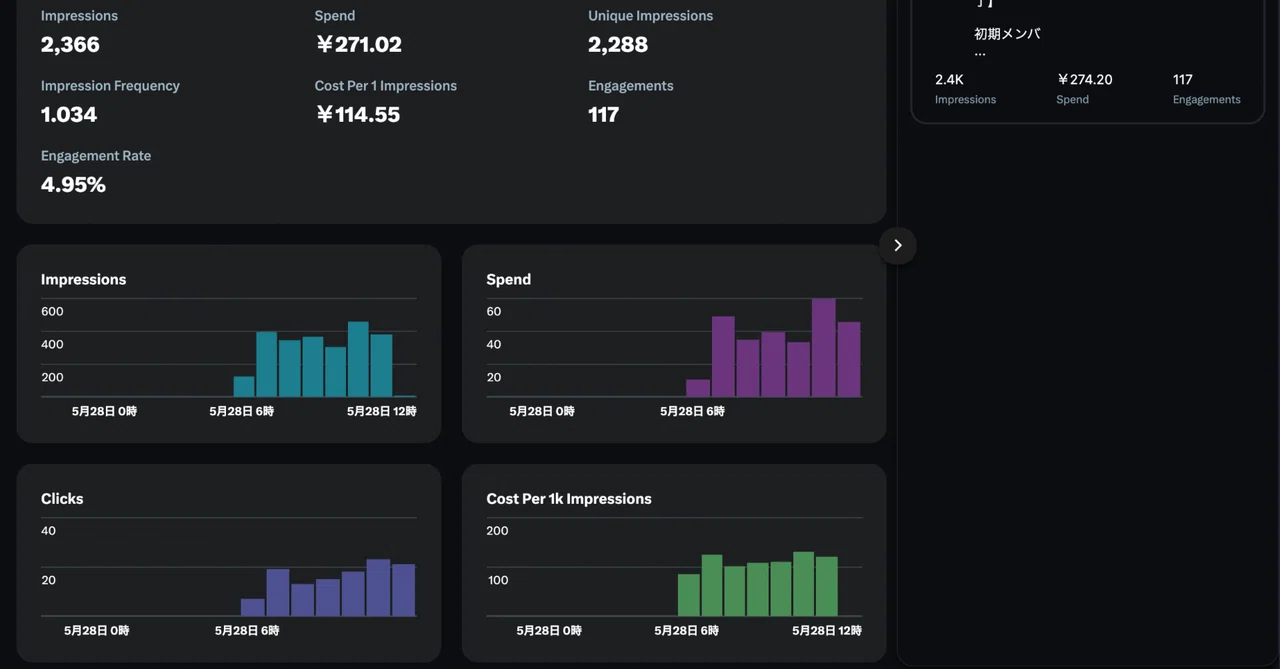Select the Clicks chart title
Image resolution: width=1280 pixels, height=669 pixels.
(x=62, y=498)
